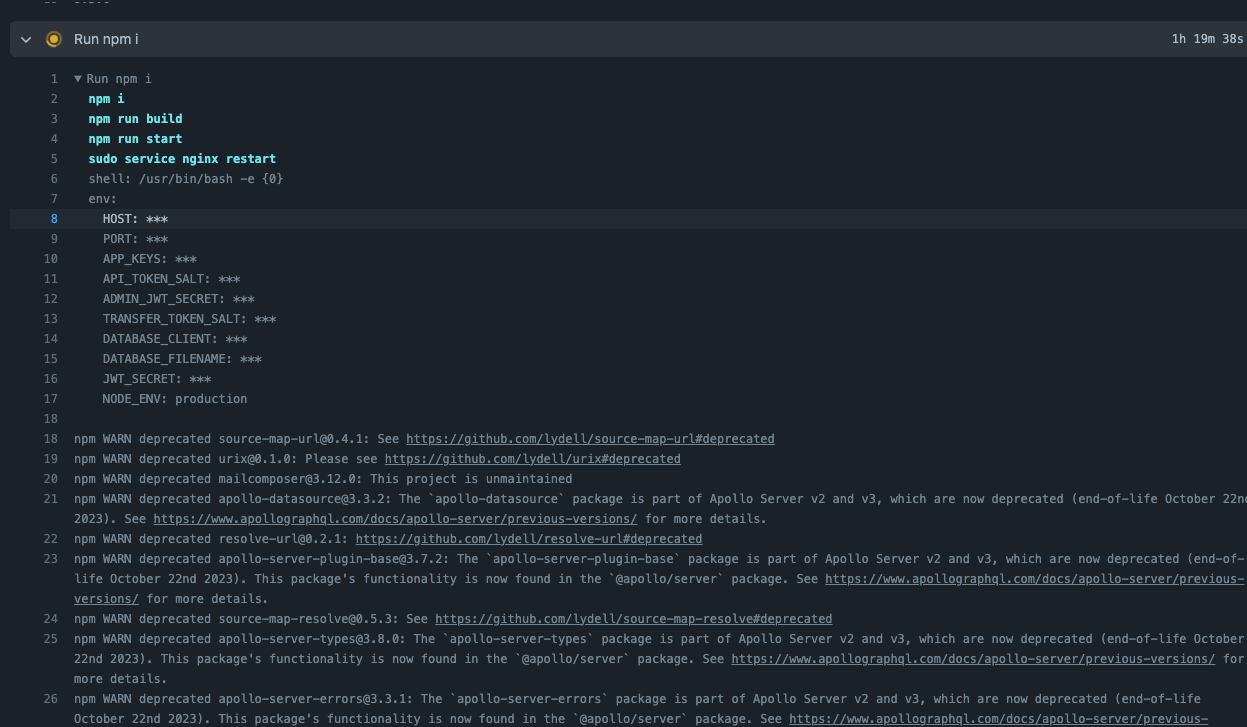This screenshot has width=1247, height=727.
Task: Open the Apollo previous-versions link on line 21
Action: (395, 519)
